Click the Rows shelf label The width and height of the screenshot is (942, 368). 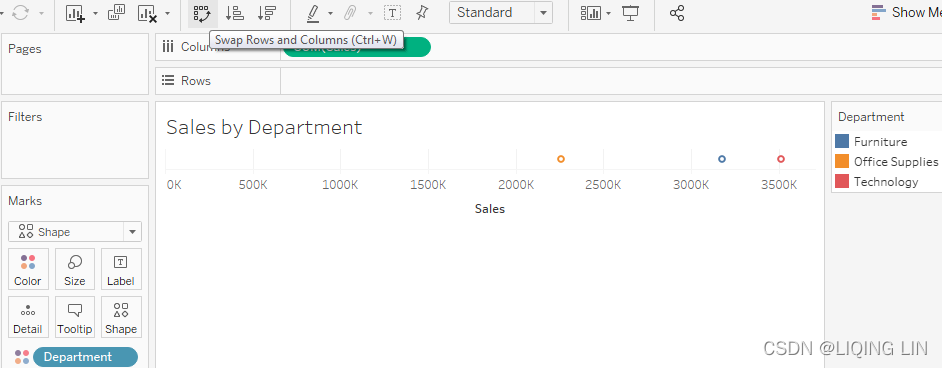(196, 80)
